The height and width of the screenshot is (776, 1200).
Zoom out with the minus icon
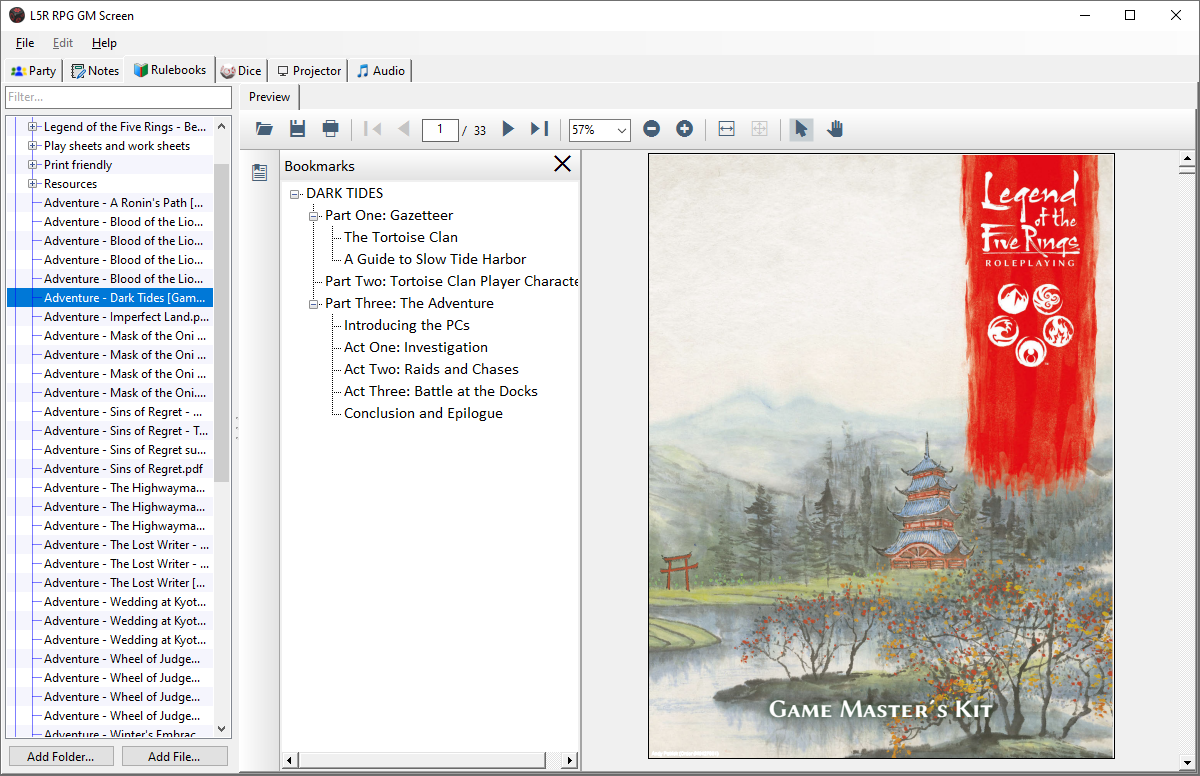coord(651,129)
